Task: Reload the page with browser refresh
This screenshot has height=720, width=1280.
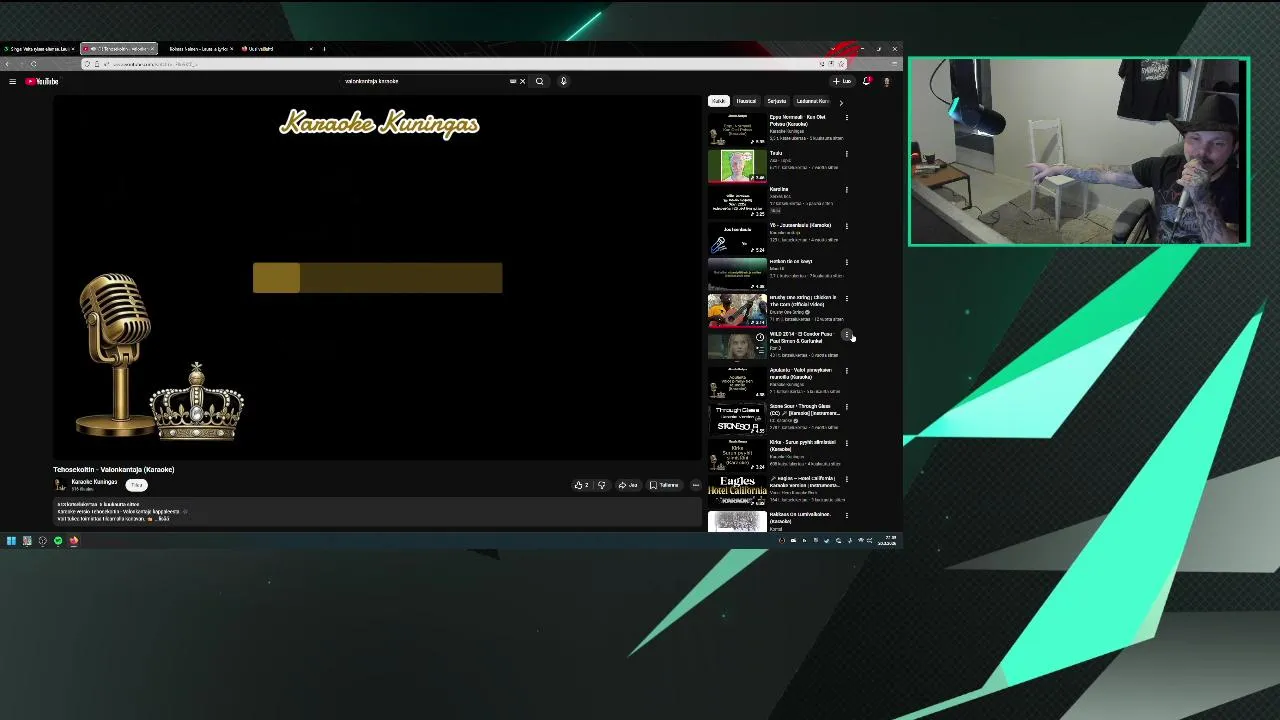Action: click(x=33, y=64)
